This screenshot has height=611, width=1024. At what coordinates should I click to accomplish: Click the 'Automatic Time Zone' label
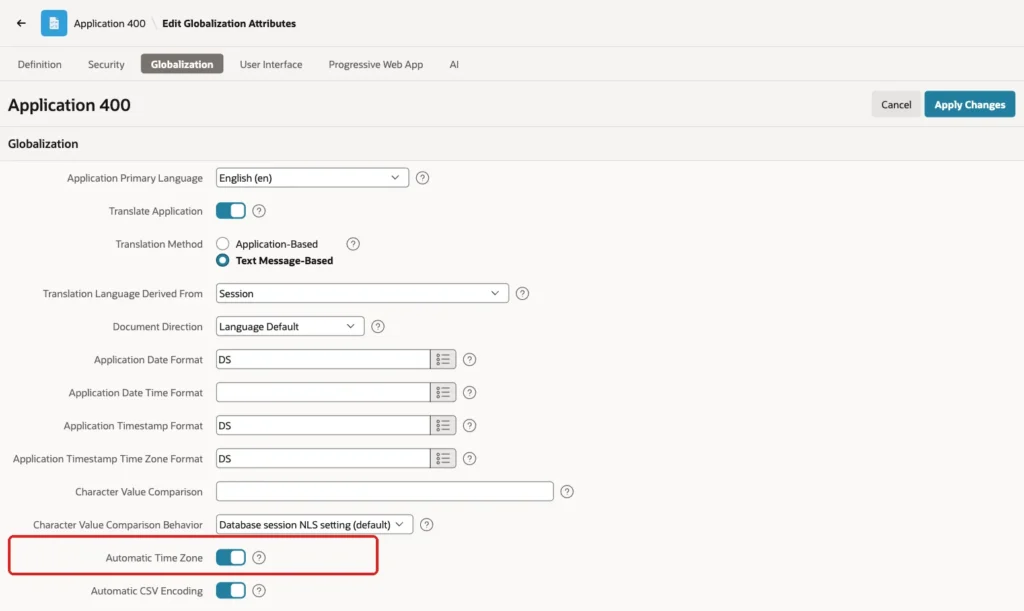[x=154, y=557]
